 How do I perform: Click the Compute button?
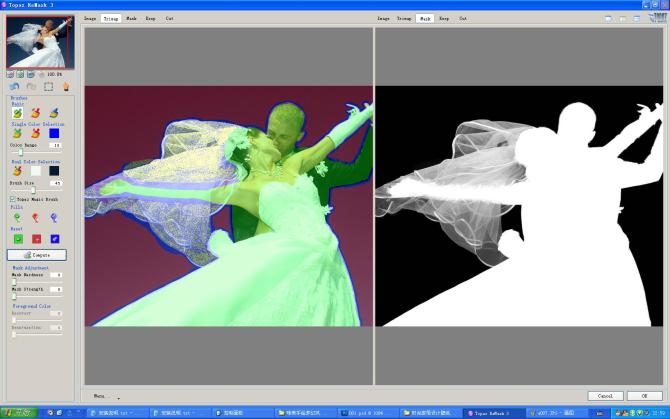click(38, 255)
